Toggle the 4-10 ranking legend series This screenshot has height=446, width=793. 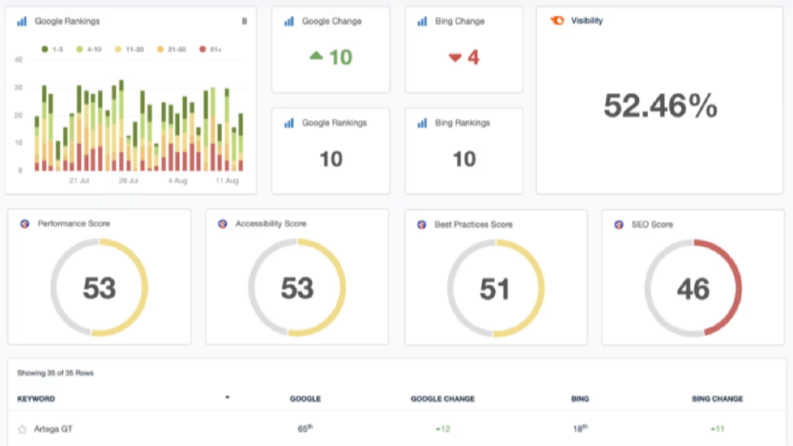89,49
